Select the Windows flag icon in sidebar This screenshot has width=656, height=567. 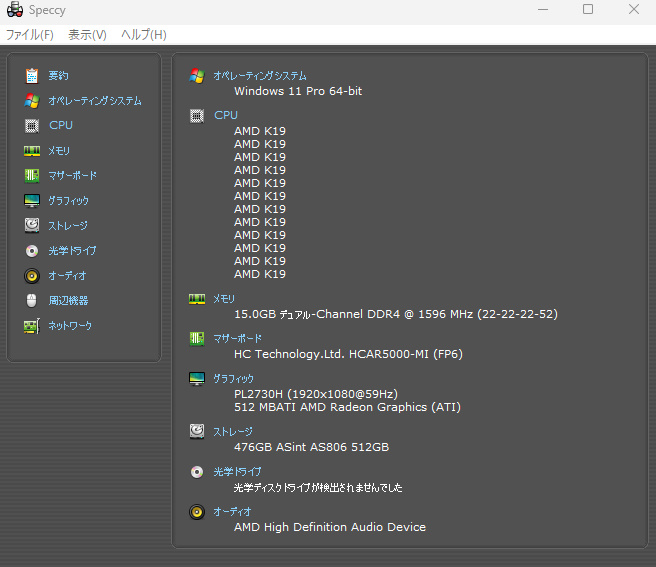32,101
